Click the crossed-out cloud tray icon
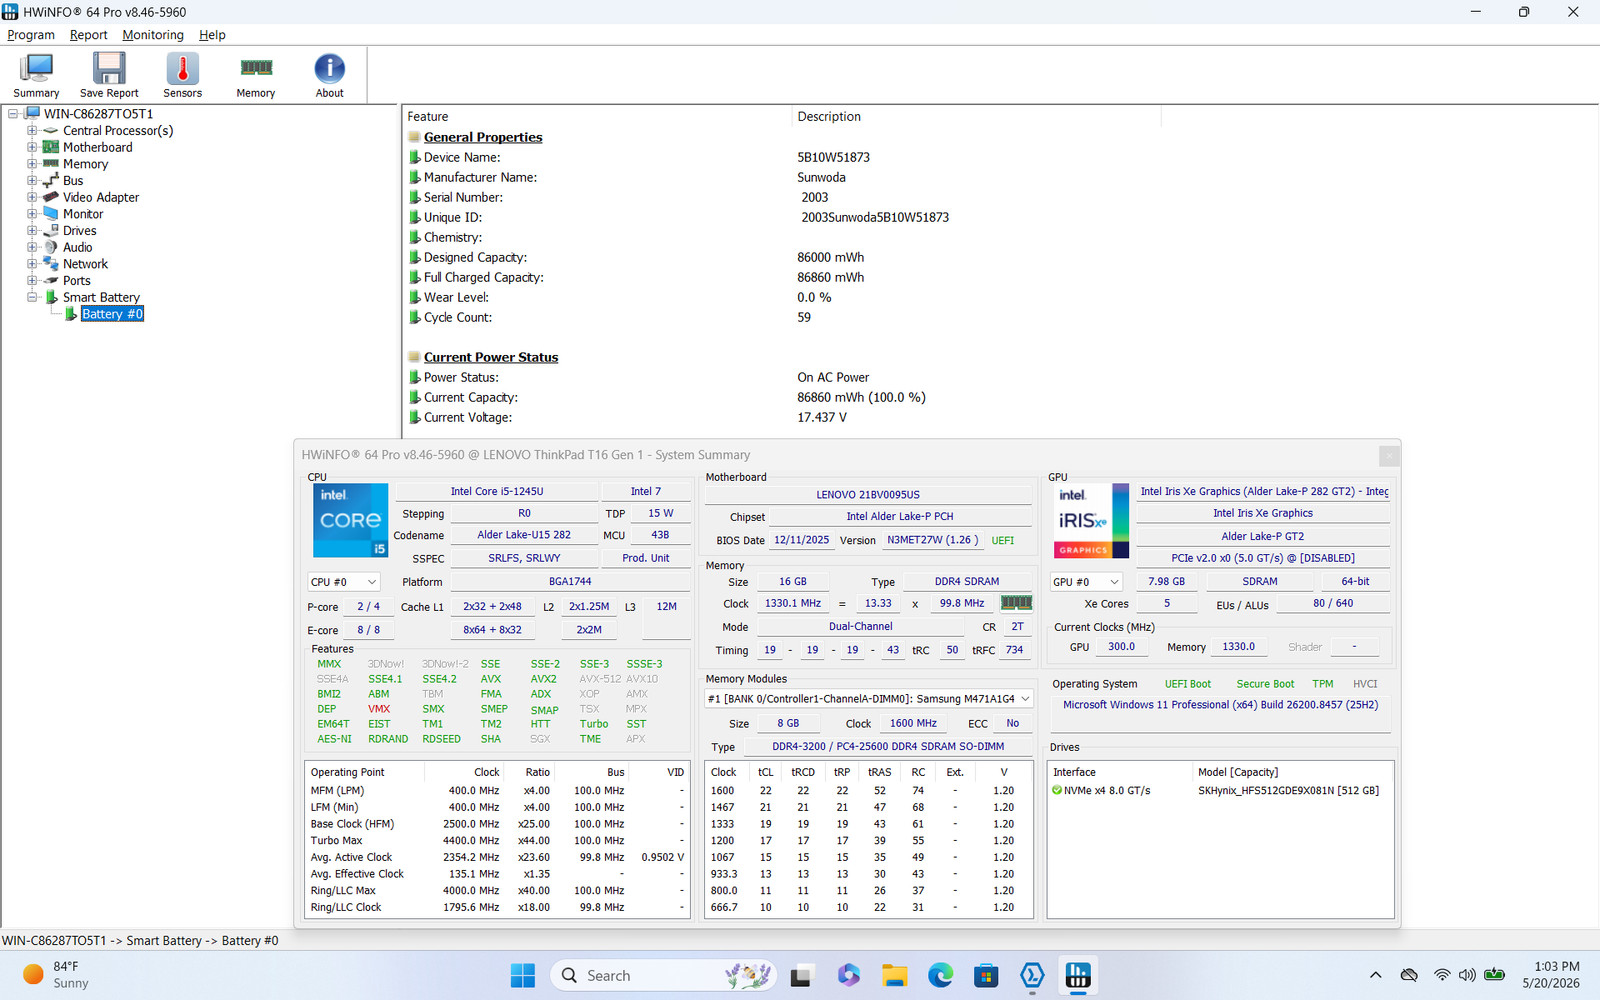 (x=1409, y=975)
